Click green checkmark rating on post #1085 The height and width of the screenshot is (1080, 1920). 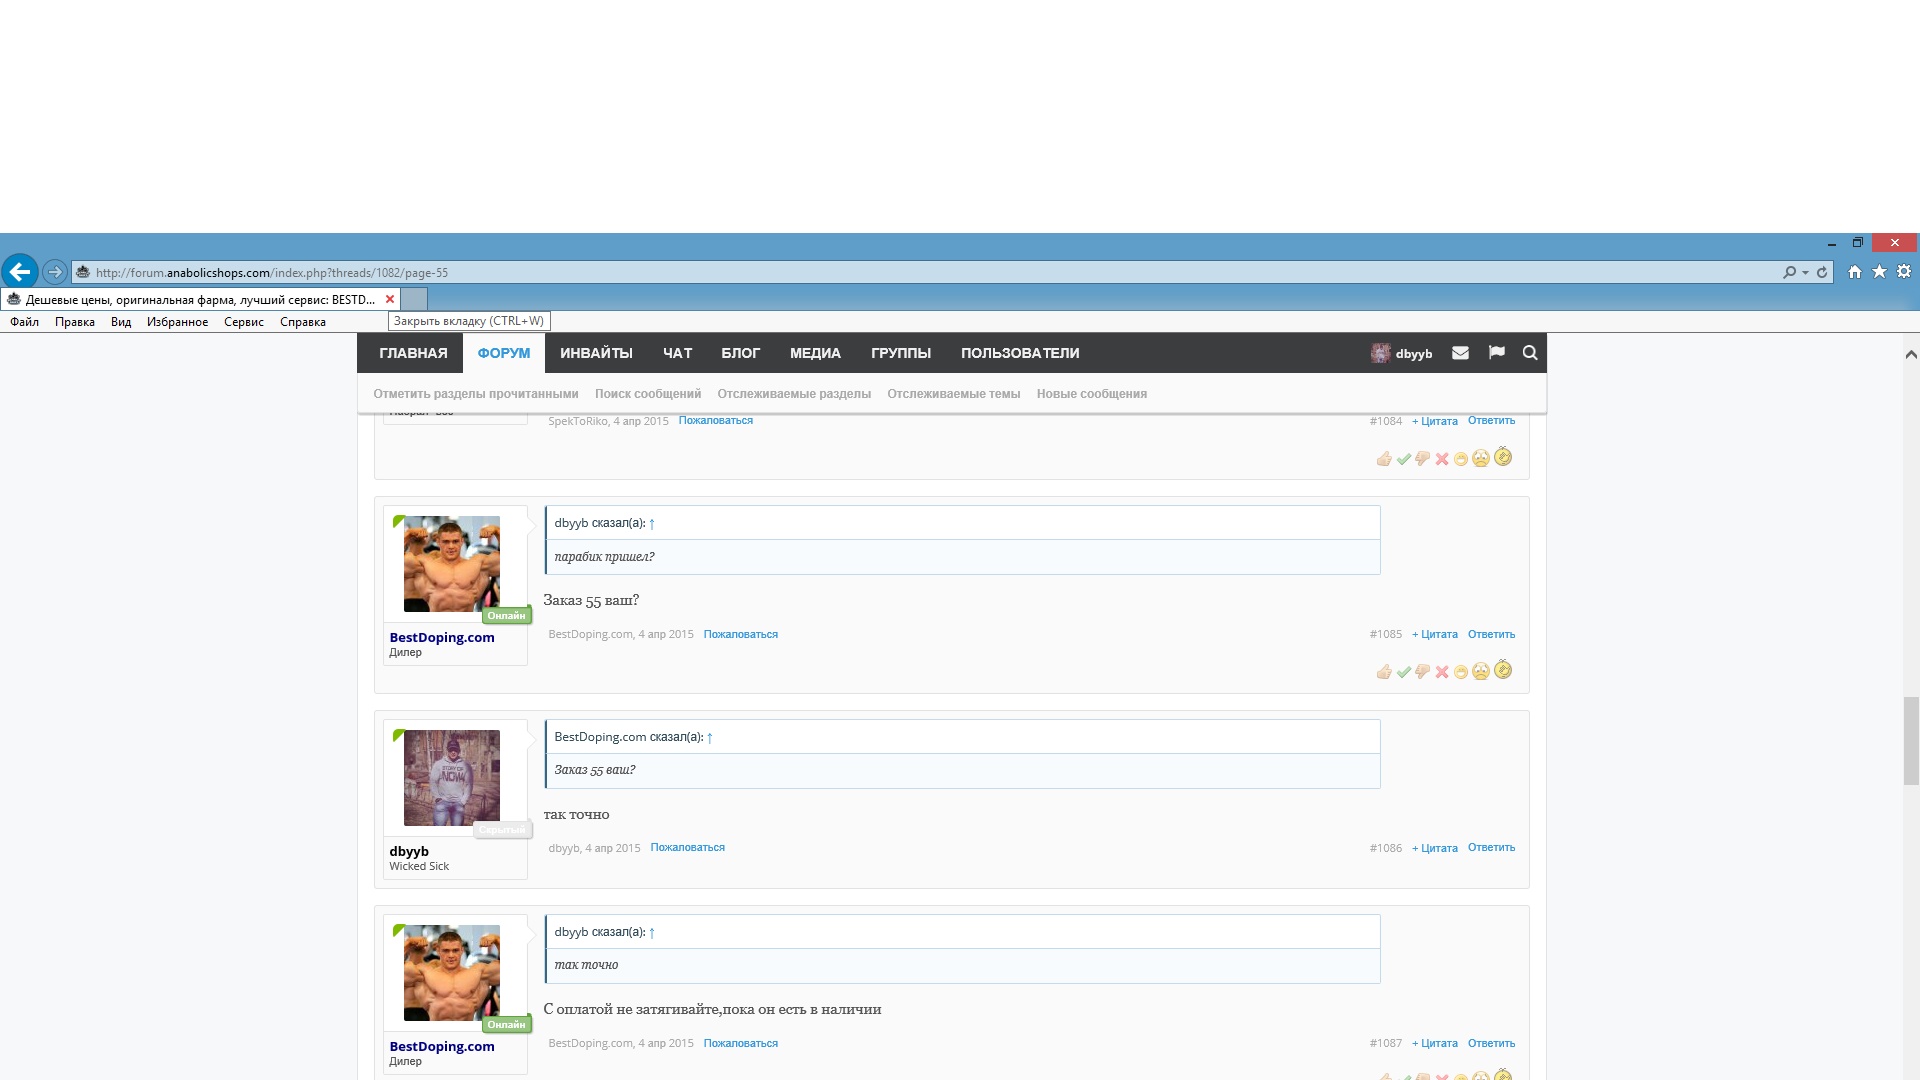point(1404,672)
